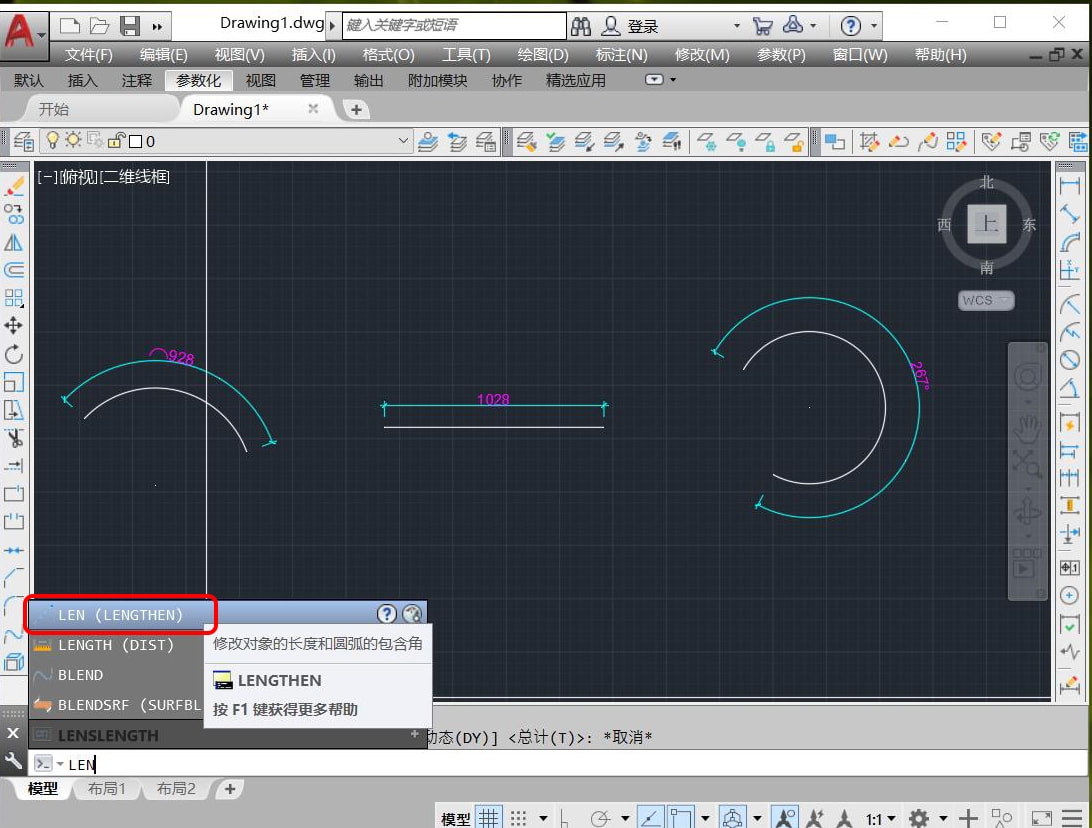Toggle snap mode dots in status bar
1092x828 pixels.
(x=518, y=818)
